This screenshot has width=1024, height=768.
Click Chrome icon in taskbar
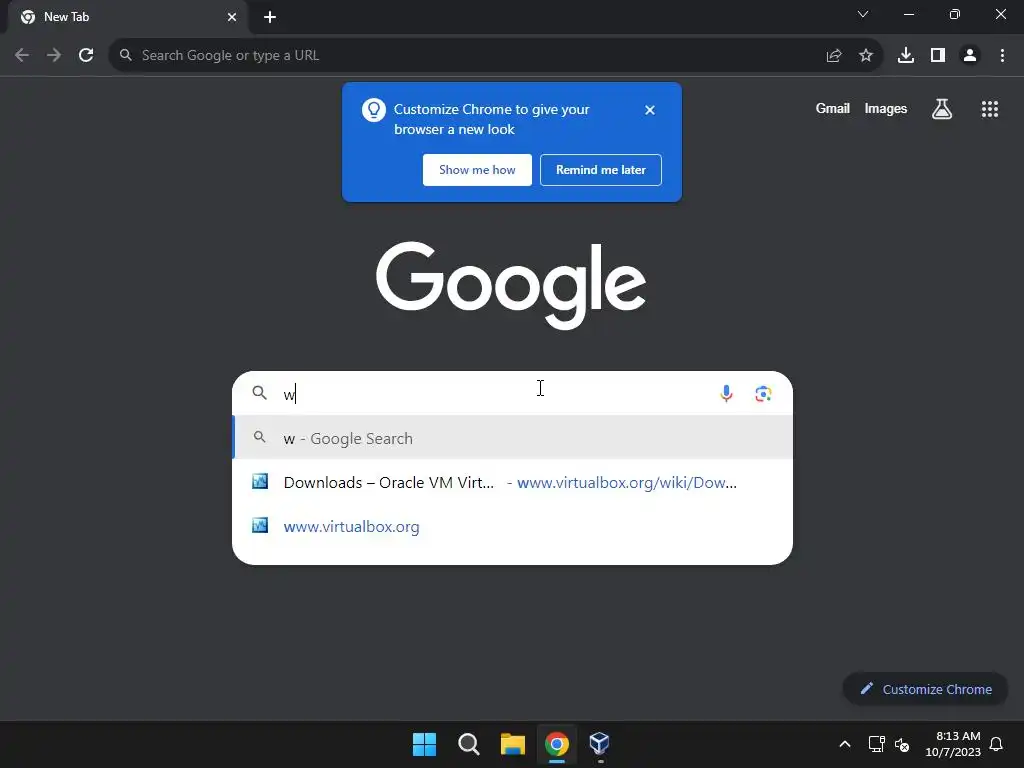pos(556,744)
